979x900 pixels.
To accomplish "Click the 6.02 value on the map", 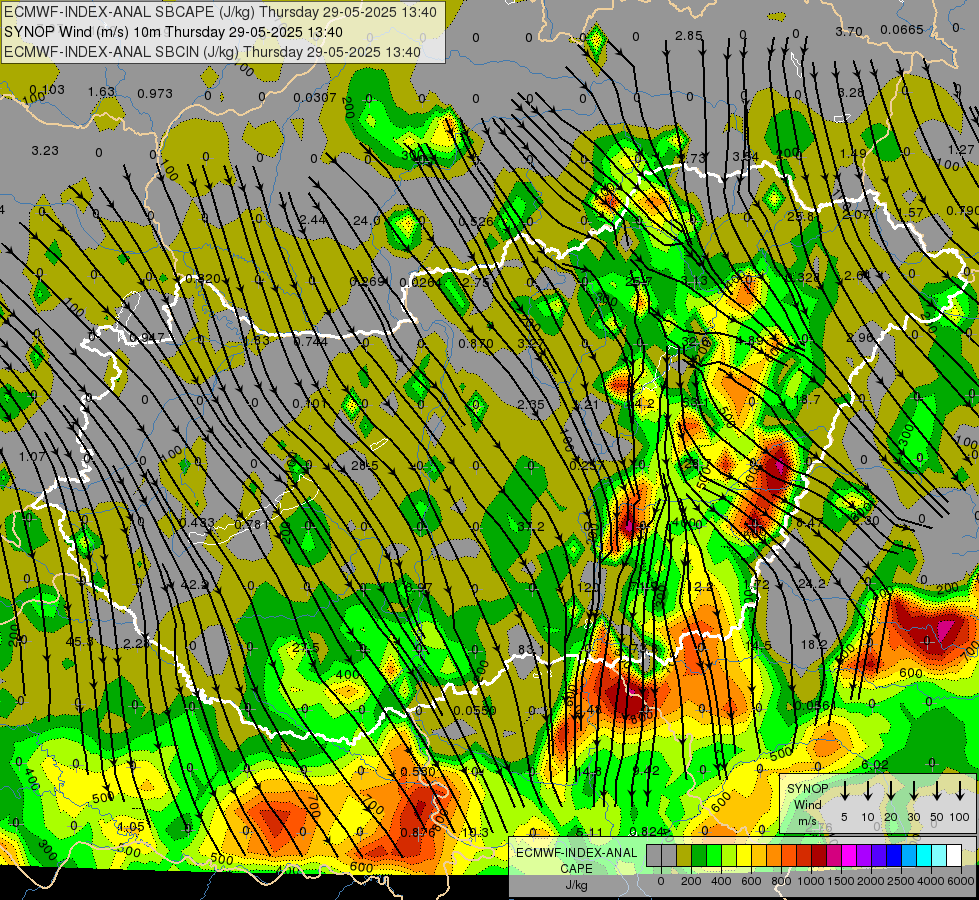I will point(875,764).
